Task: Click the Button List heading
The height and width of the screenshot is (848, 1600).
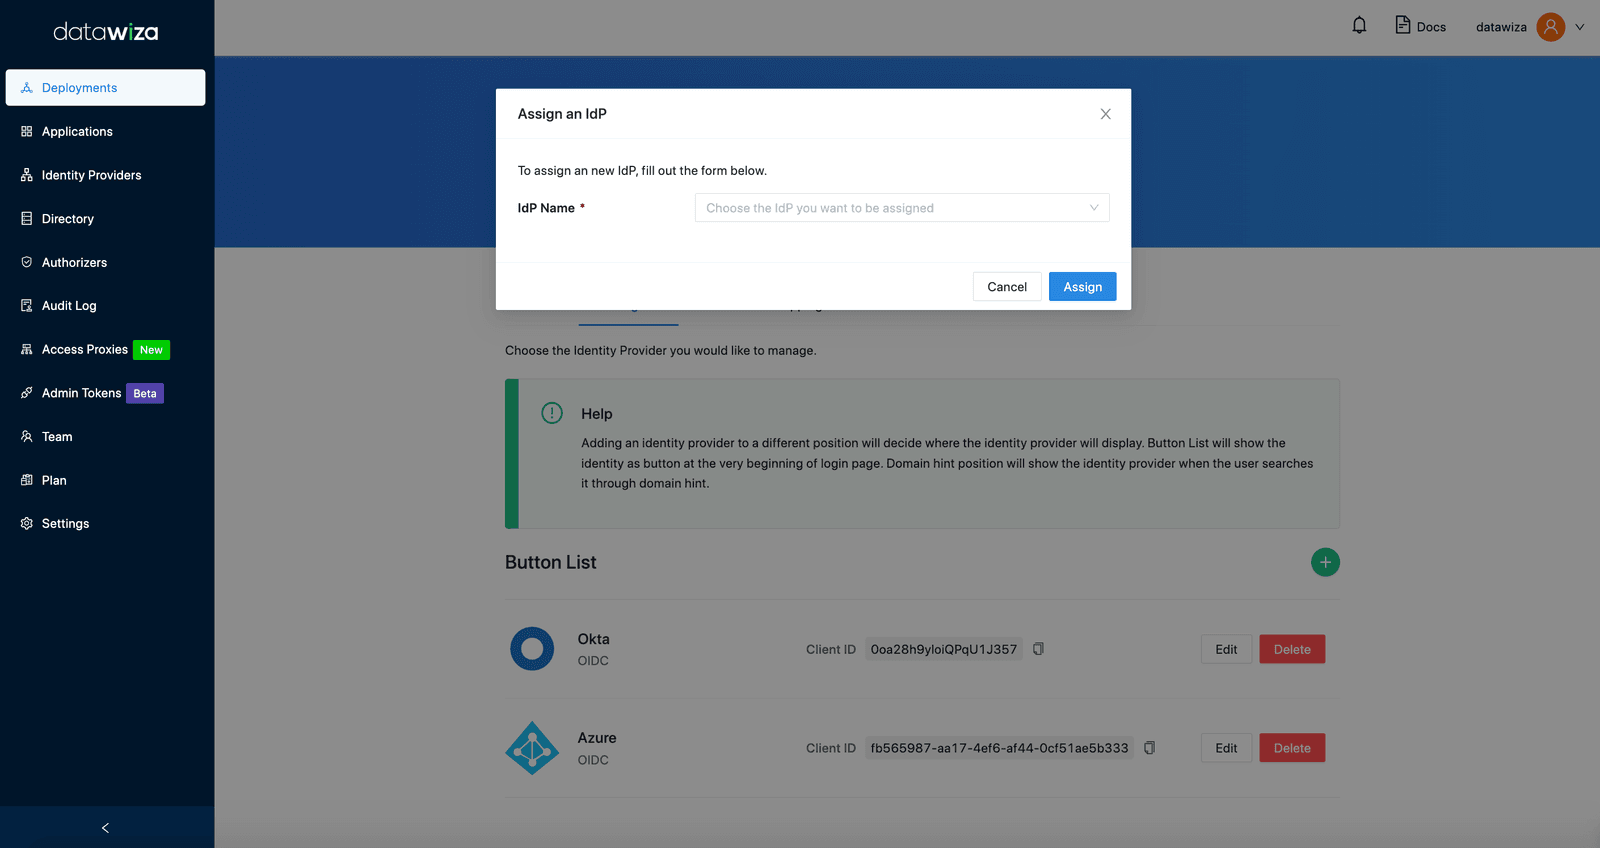Action: click(x=551, y=562)
